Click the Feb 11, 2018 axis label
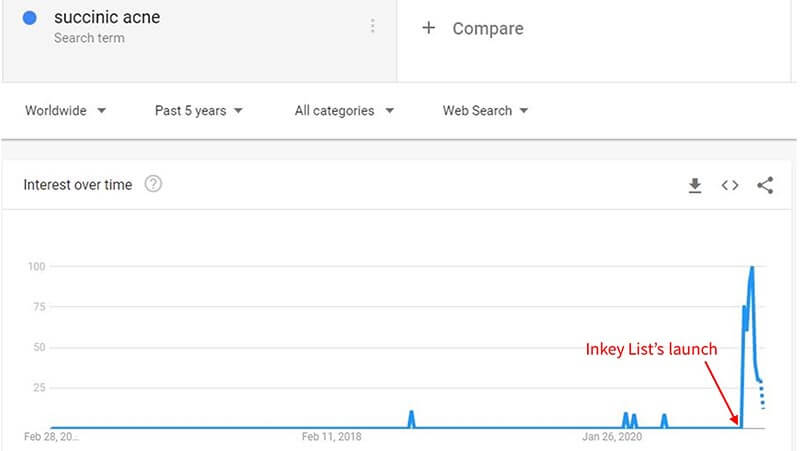 point(331,437)
